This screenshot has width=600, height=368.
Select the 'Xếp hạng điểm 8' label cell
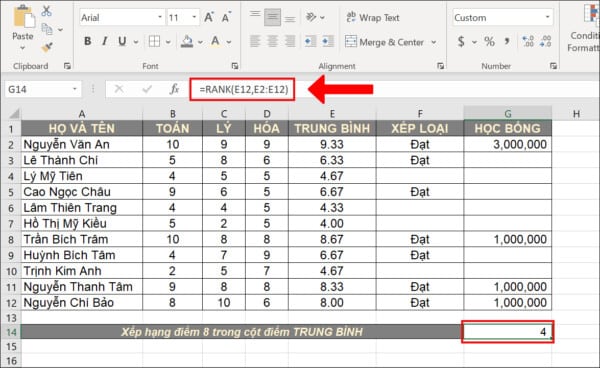click(242, 332)
